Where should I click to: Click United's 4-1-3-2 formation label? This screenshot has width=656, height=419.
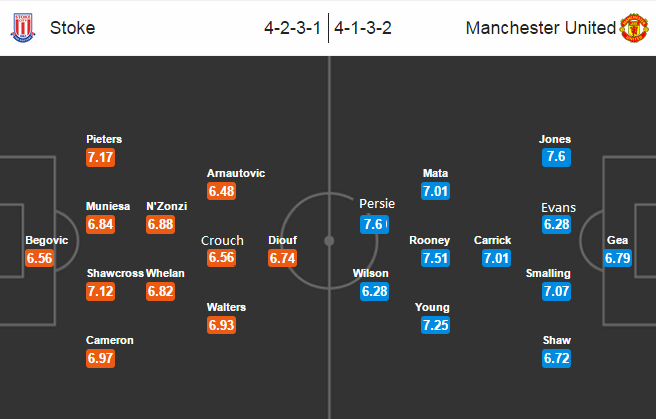362,28
